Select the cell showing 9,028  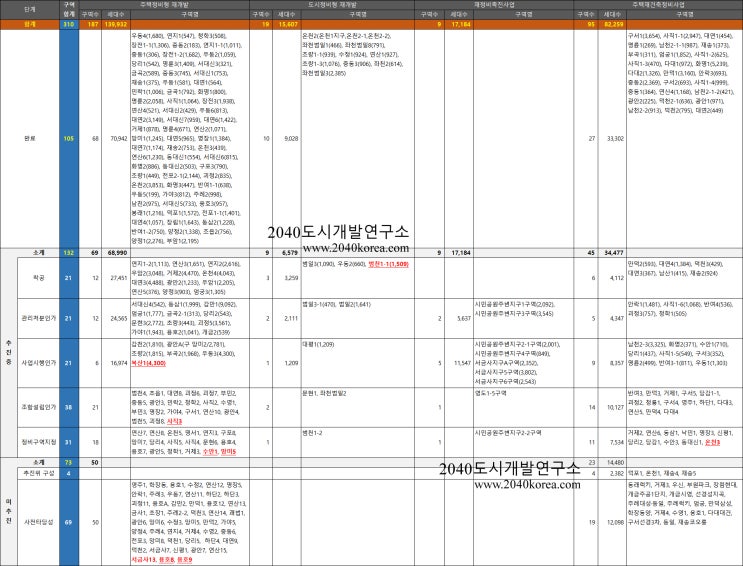(288, 138)
